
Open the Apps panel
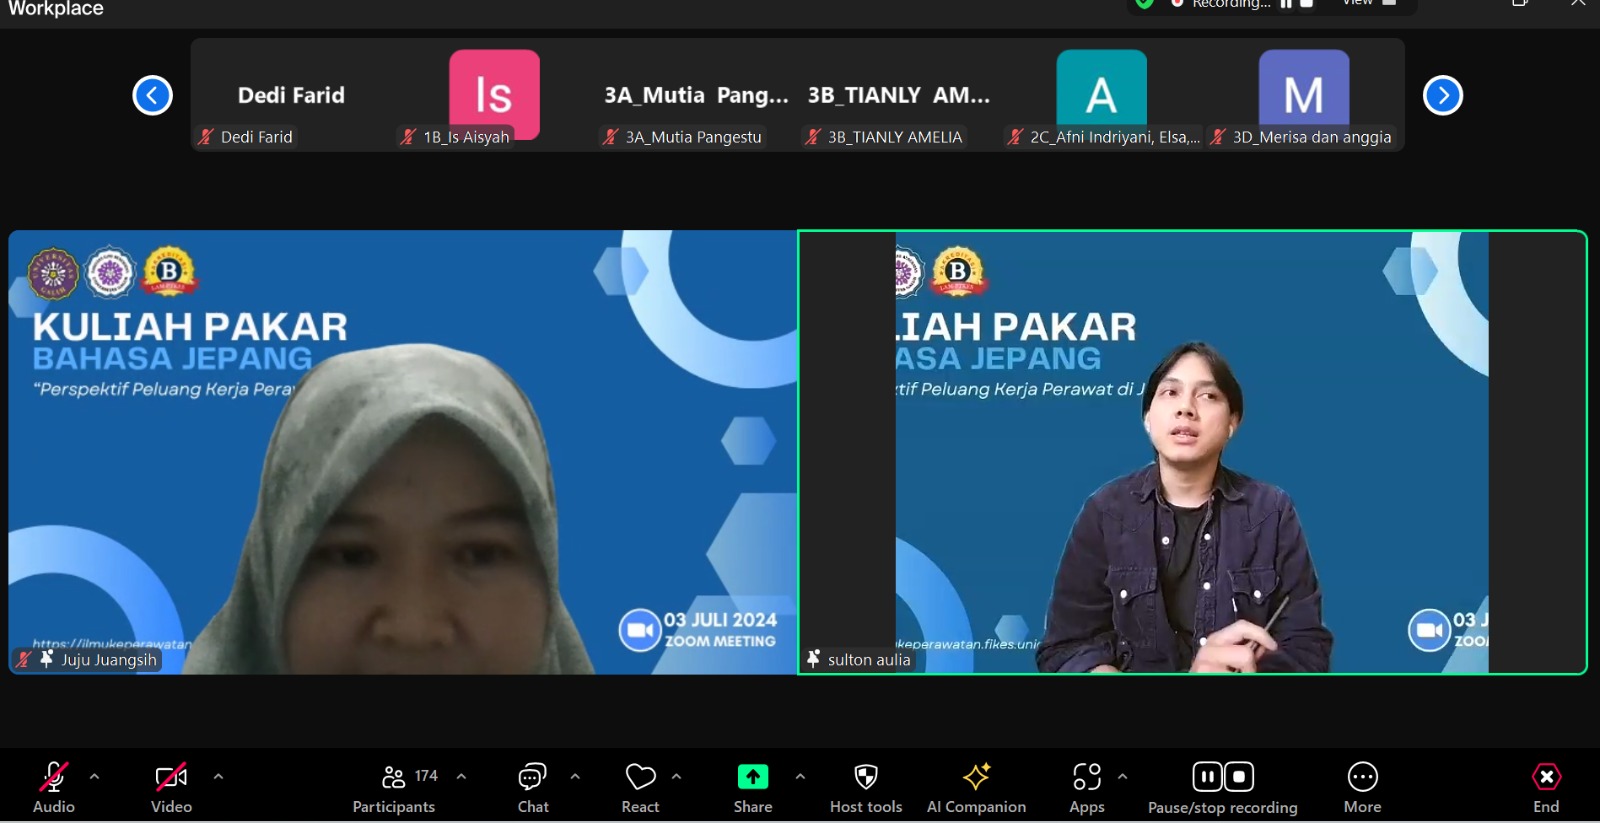point(1086,788)
